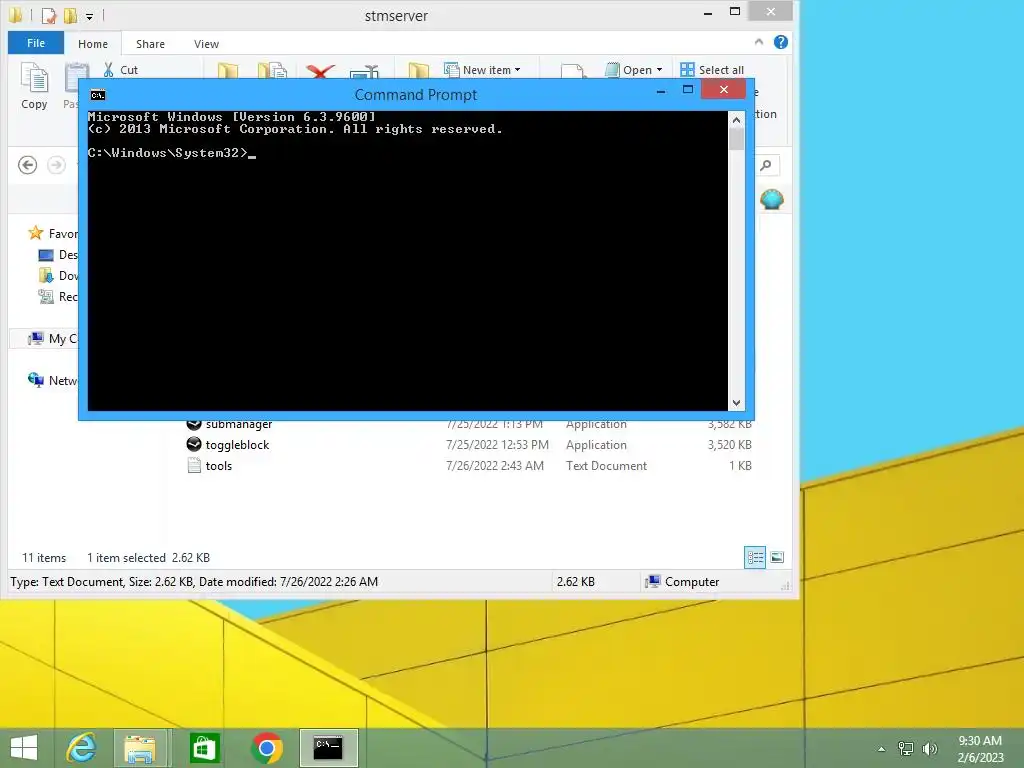Select the submanager application file
Viewport: 1024px width, 768px height.
point(238,424)
